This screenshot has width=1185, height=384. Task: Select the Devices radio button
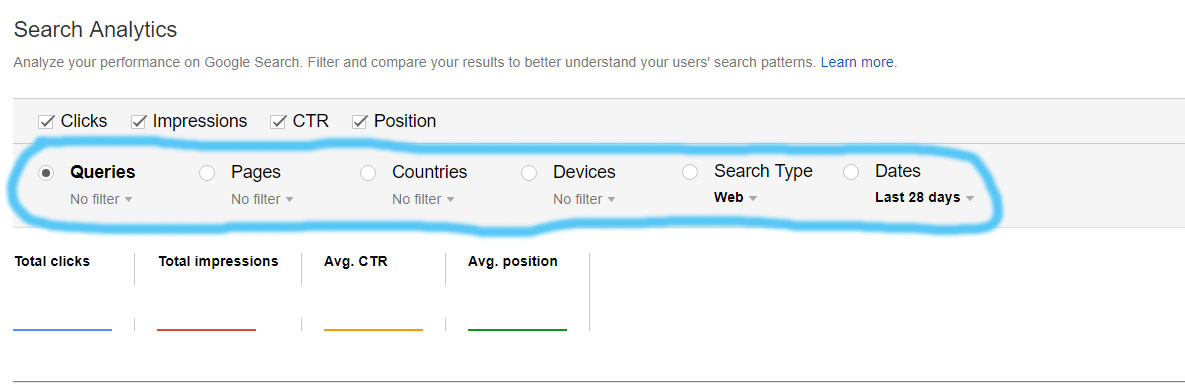click(x=529, y=173)
